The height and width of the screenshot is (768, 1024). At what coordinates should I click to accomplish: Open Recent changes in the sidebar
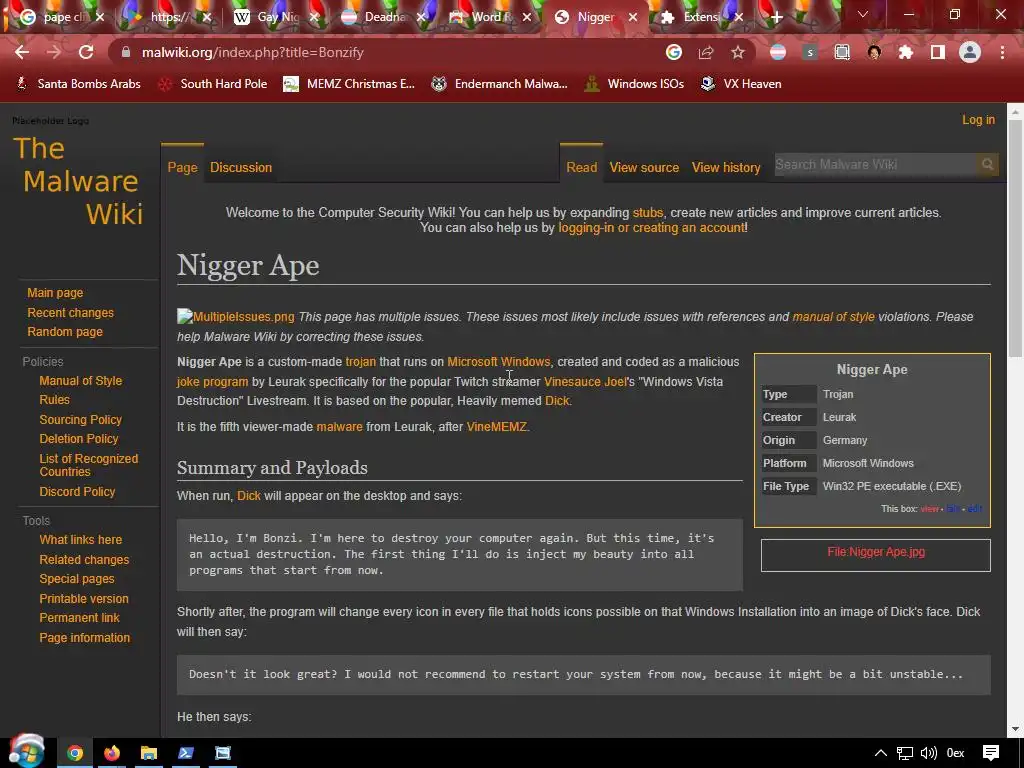pyautogui.click(x=71, y=312)
